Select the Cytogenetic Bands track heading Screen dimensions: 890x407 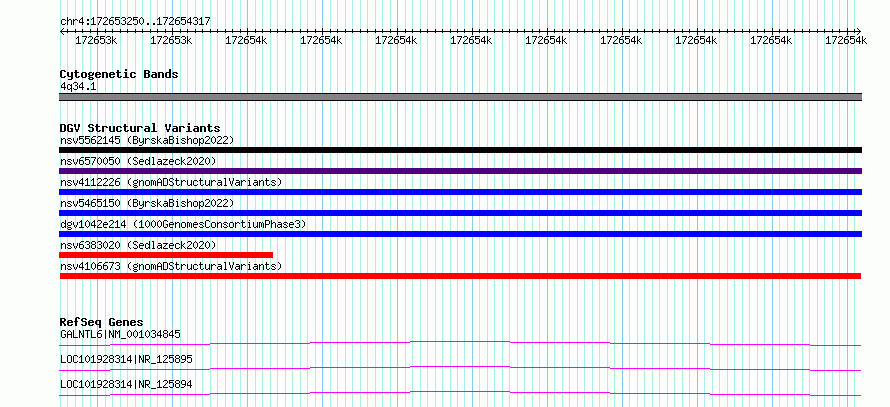[x=119, y=74]
